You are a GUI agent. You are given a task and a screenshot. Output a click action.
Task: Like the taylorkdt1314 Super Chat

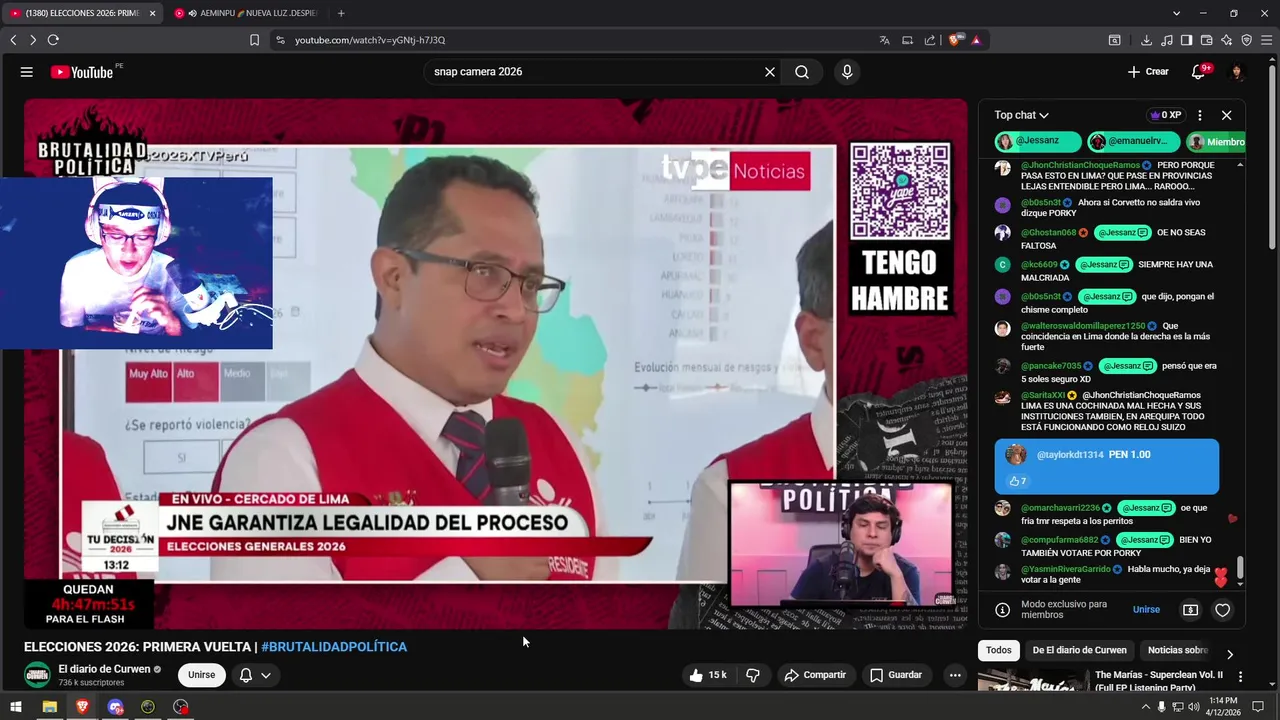pyautogui.click(x=1017, y=481)
